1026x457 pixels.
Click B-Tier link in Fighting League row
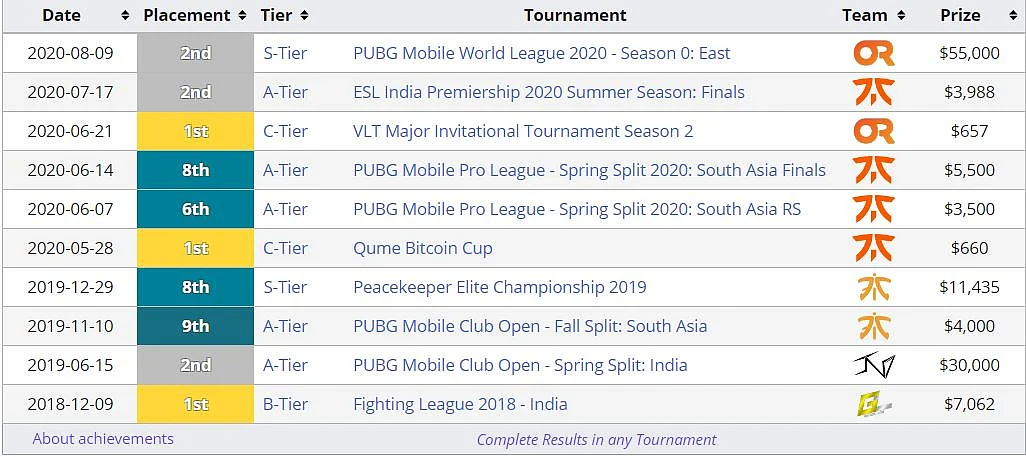click(285, 404)
